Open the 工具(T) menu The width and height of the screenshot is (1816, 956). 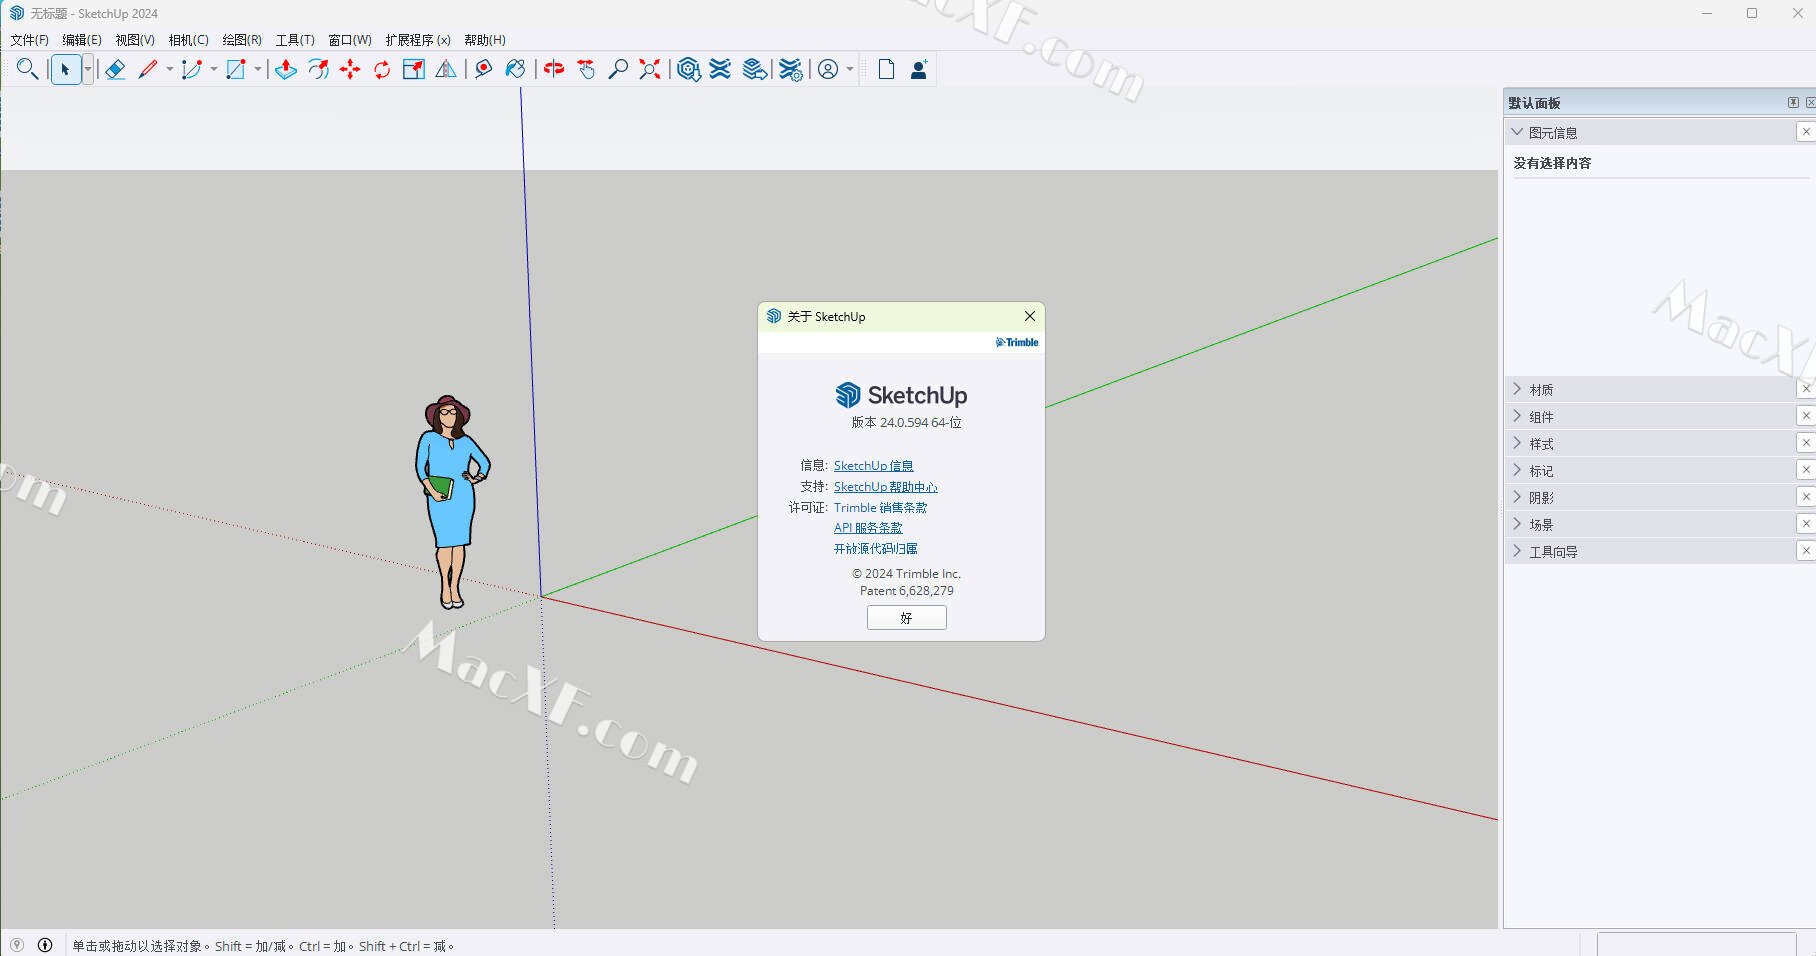(x=295, y=40)
